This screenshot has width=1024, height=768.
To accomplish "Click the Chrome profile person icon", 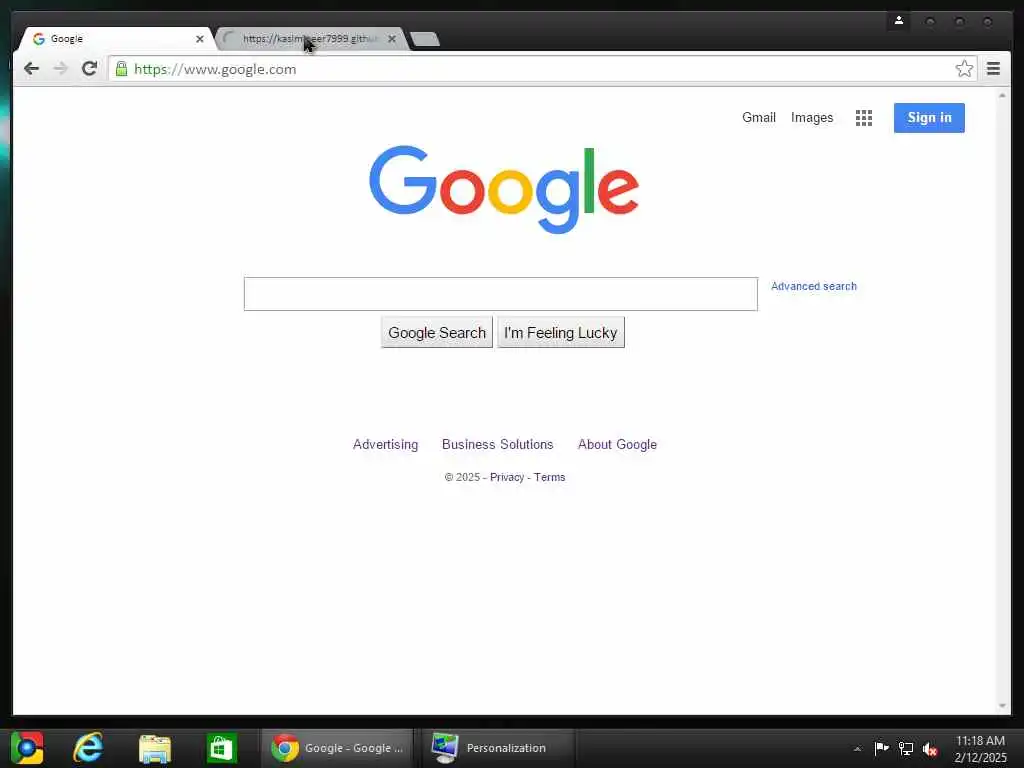I will tap(899, 21).
